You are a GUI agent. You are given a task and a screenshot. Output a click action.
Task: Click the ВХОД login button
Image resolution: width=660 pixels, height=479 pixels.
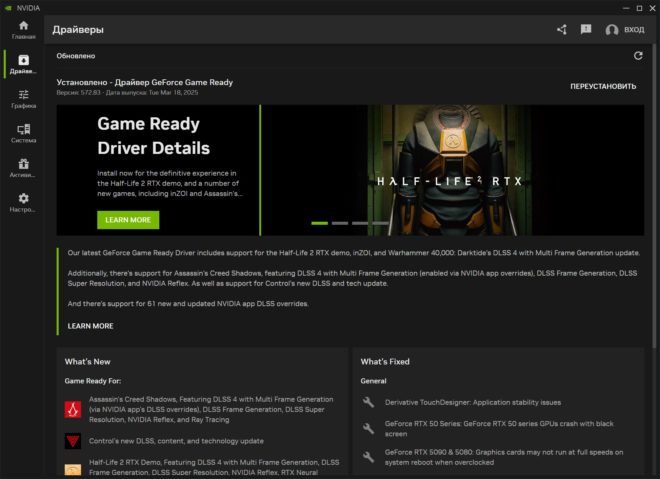[x=634, y=29]
